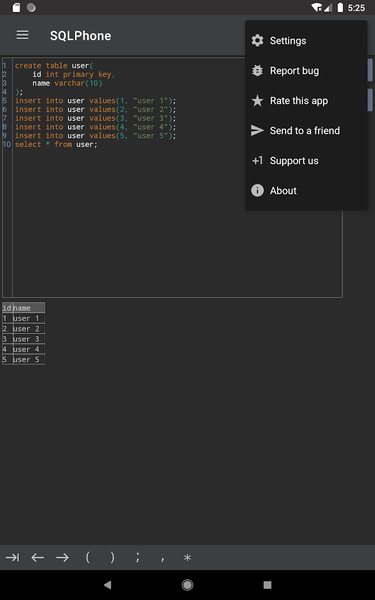The image size is (375, 600).
Task: Select the 'user 5' result cell
Action: coord(29,360)
